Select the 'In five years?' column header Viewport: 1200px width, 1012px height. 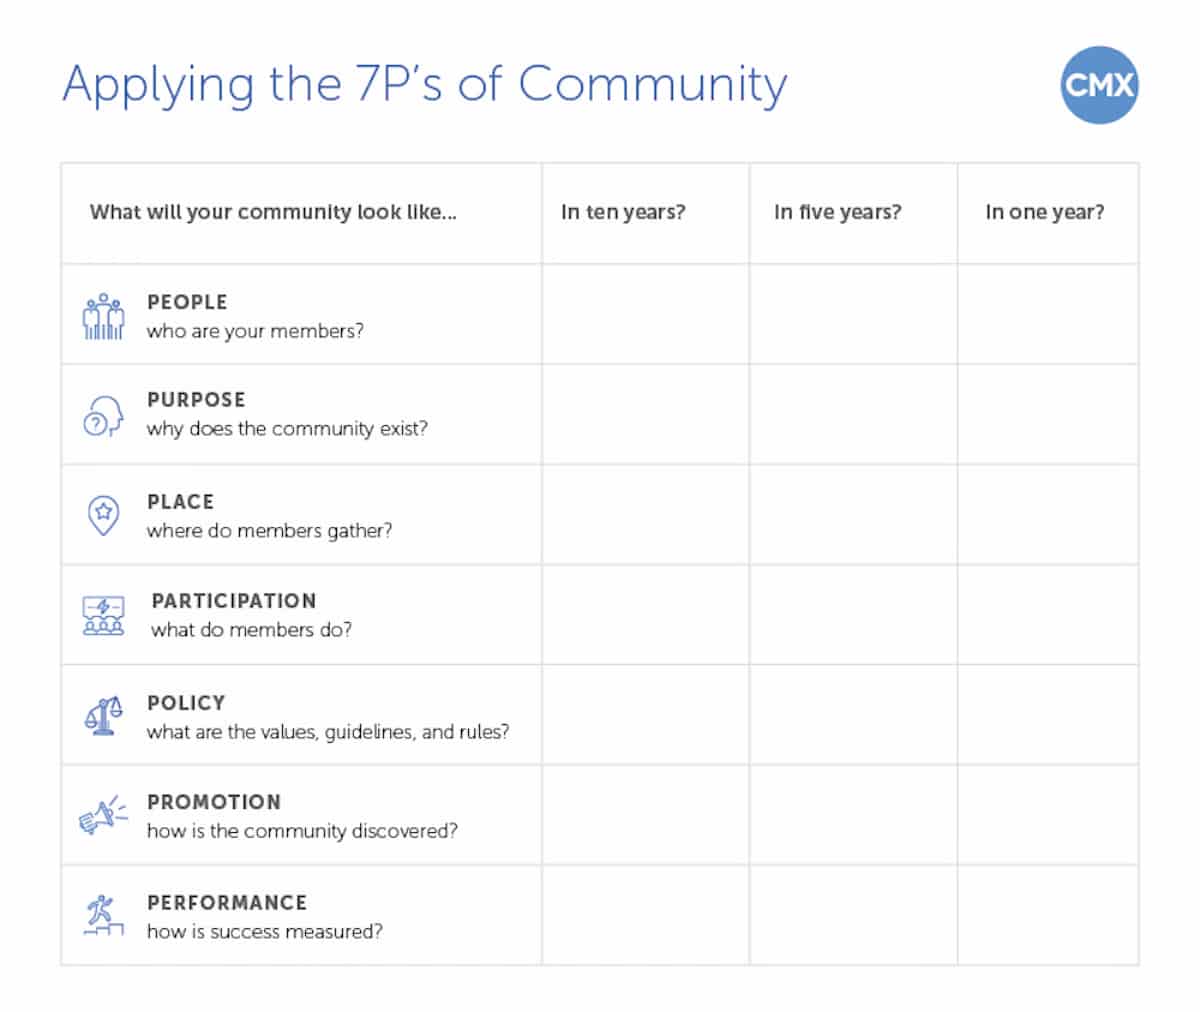(x=837, y=212)
